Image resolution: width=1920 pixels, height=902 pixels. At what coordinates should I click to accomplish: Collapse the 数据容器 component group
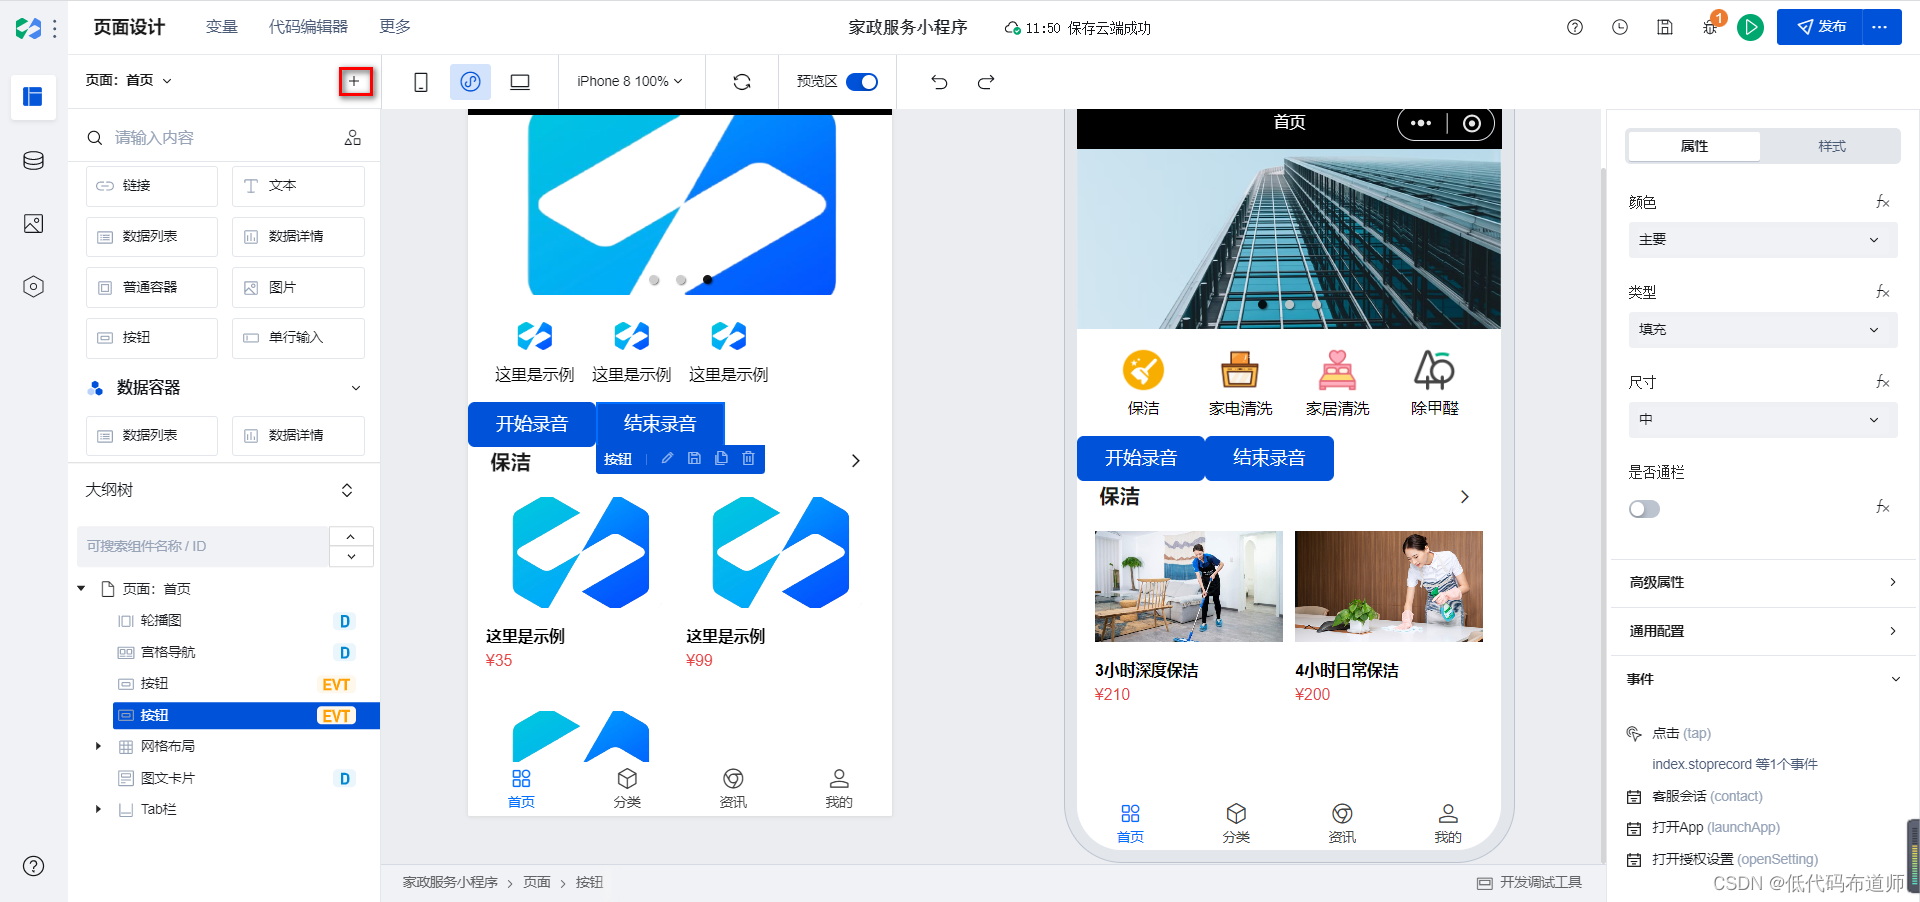click(356, 388)
